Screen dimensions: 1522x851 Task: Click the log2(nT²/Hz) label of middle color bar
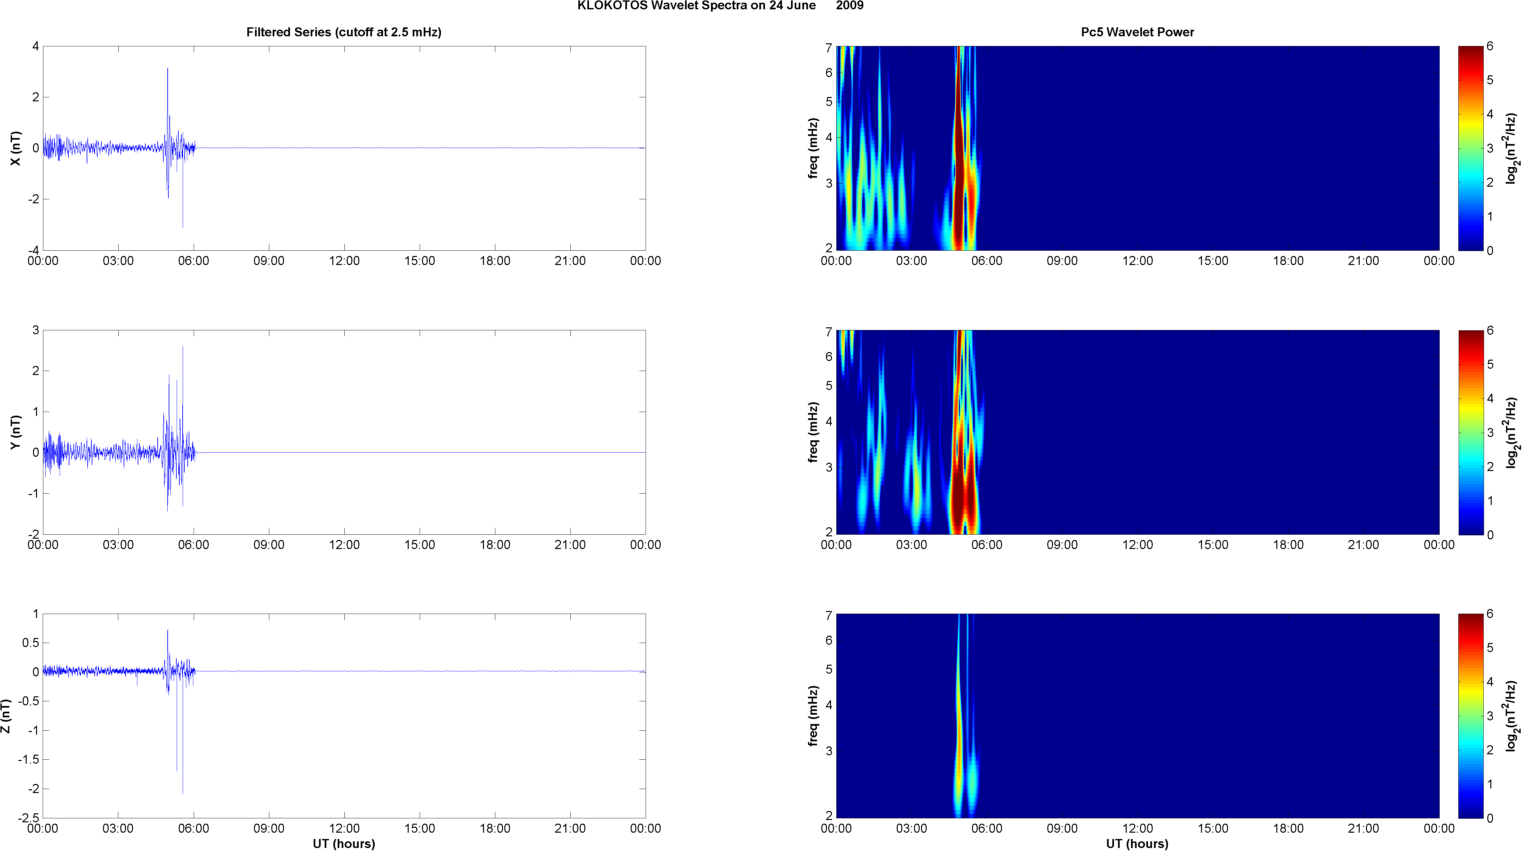coord(1511,432)
